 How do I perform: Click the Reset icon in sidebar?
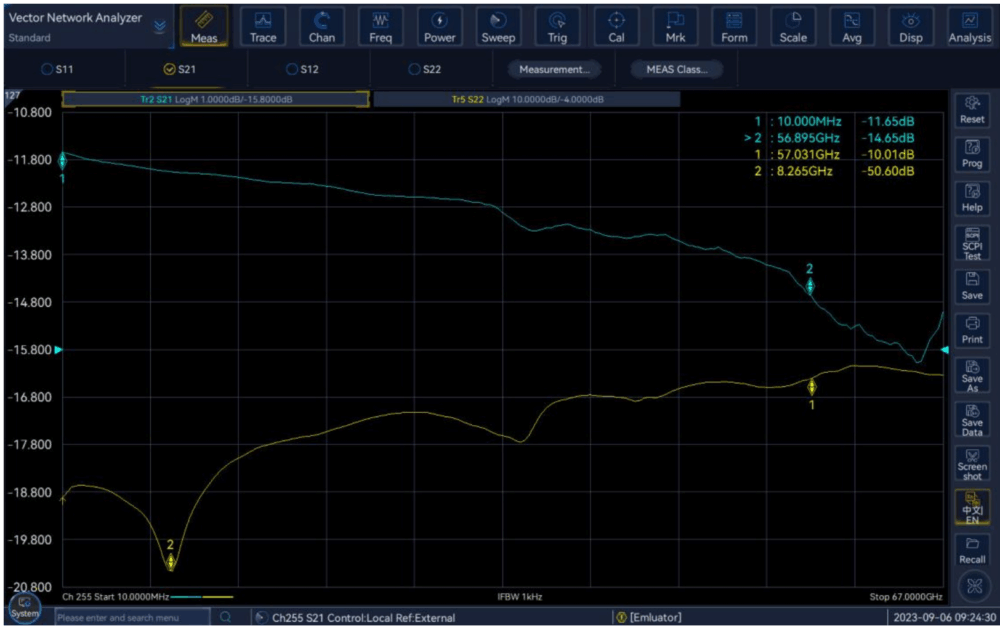pos(971,110)
